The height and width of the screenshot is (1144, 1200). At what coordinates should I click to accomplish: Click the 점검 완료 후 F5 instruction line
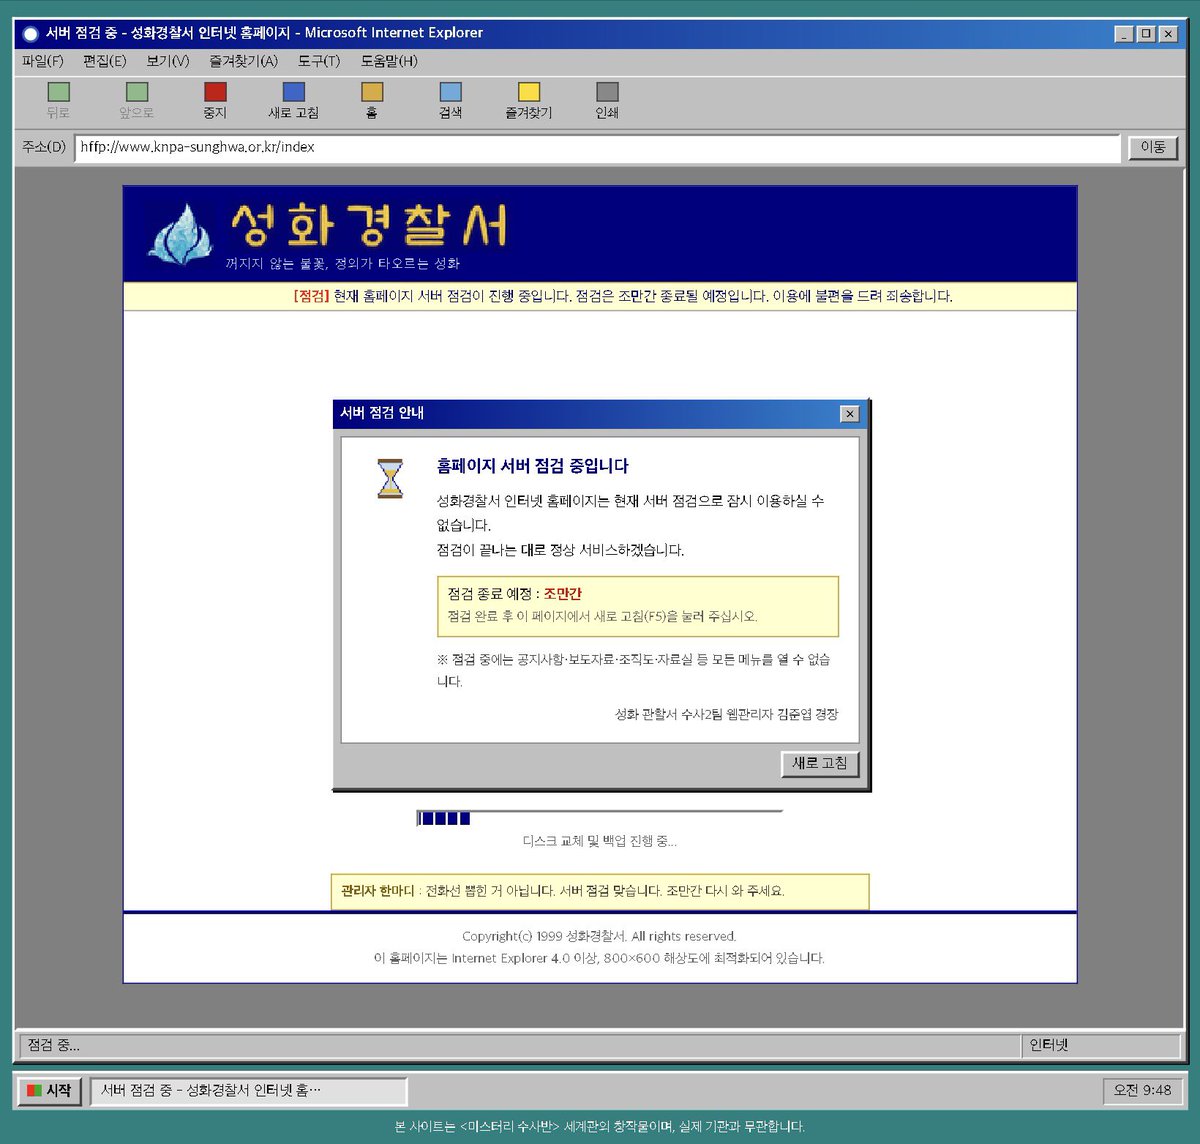pos(602,616)
